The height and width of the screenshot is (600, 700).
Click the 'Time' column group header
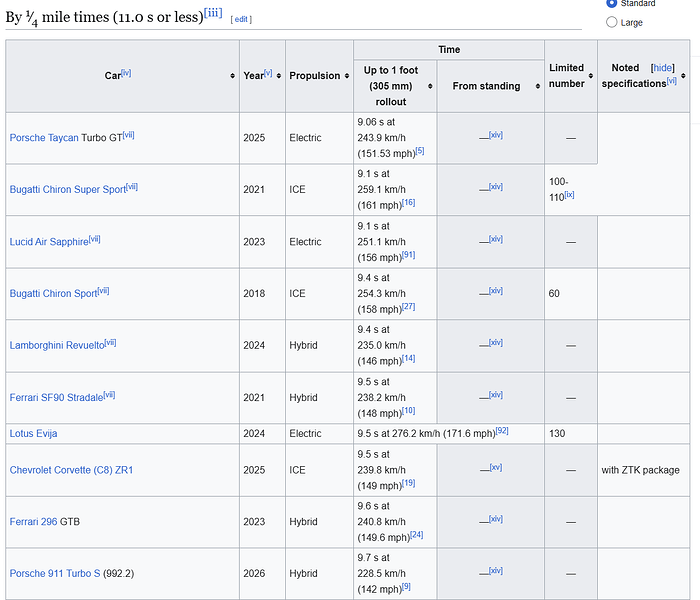click(x=449, y=50)
